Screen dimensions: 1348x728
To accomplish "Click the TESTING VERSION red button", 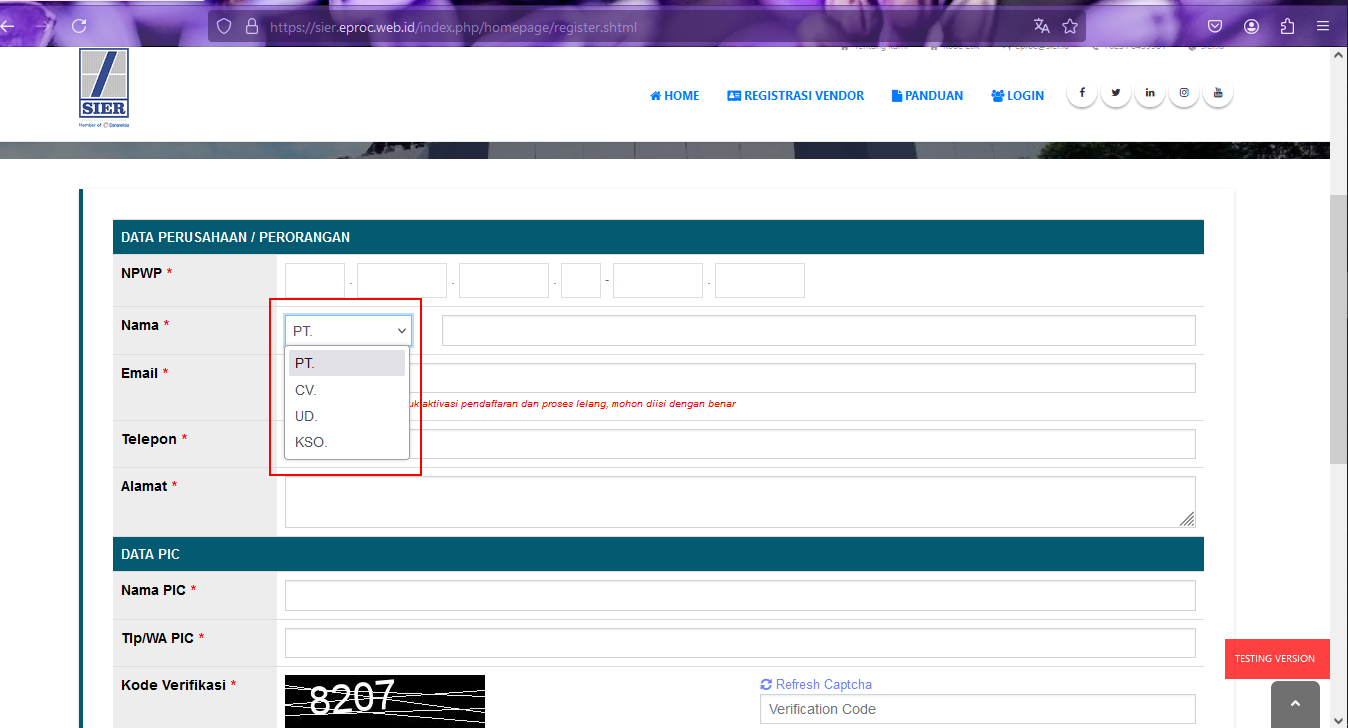I will click(x=1277, y=659).
